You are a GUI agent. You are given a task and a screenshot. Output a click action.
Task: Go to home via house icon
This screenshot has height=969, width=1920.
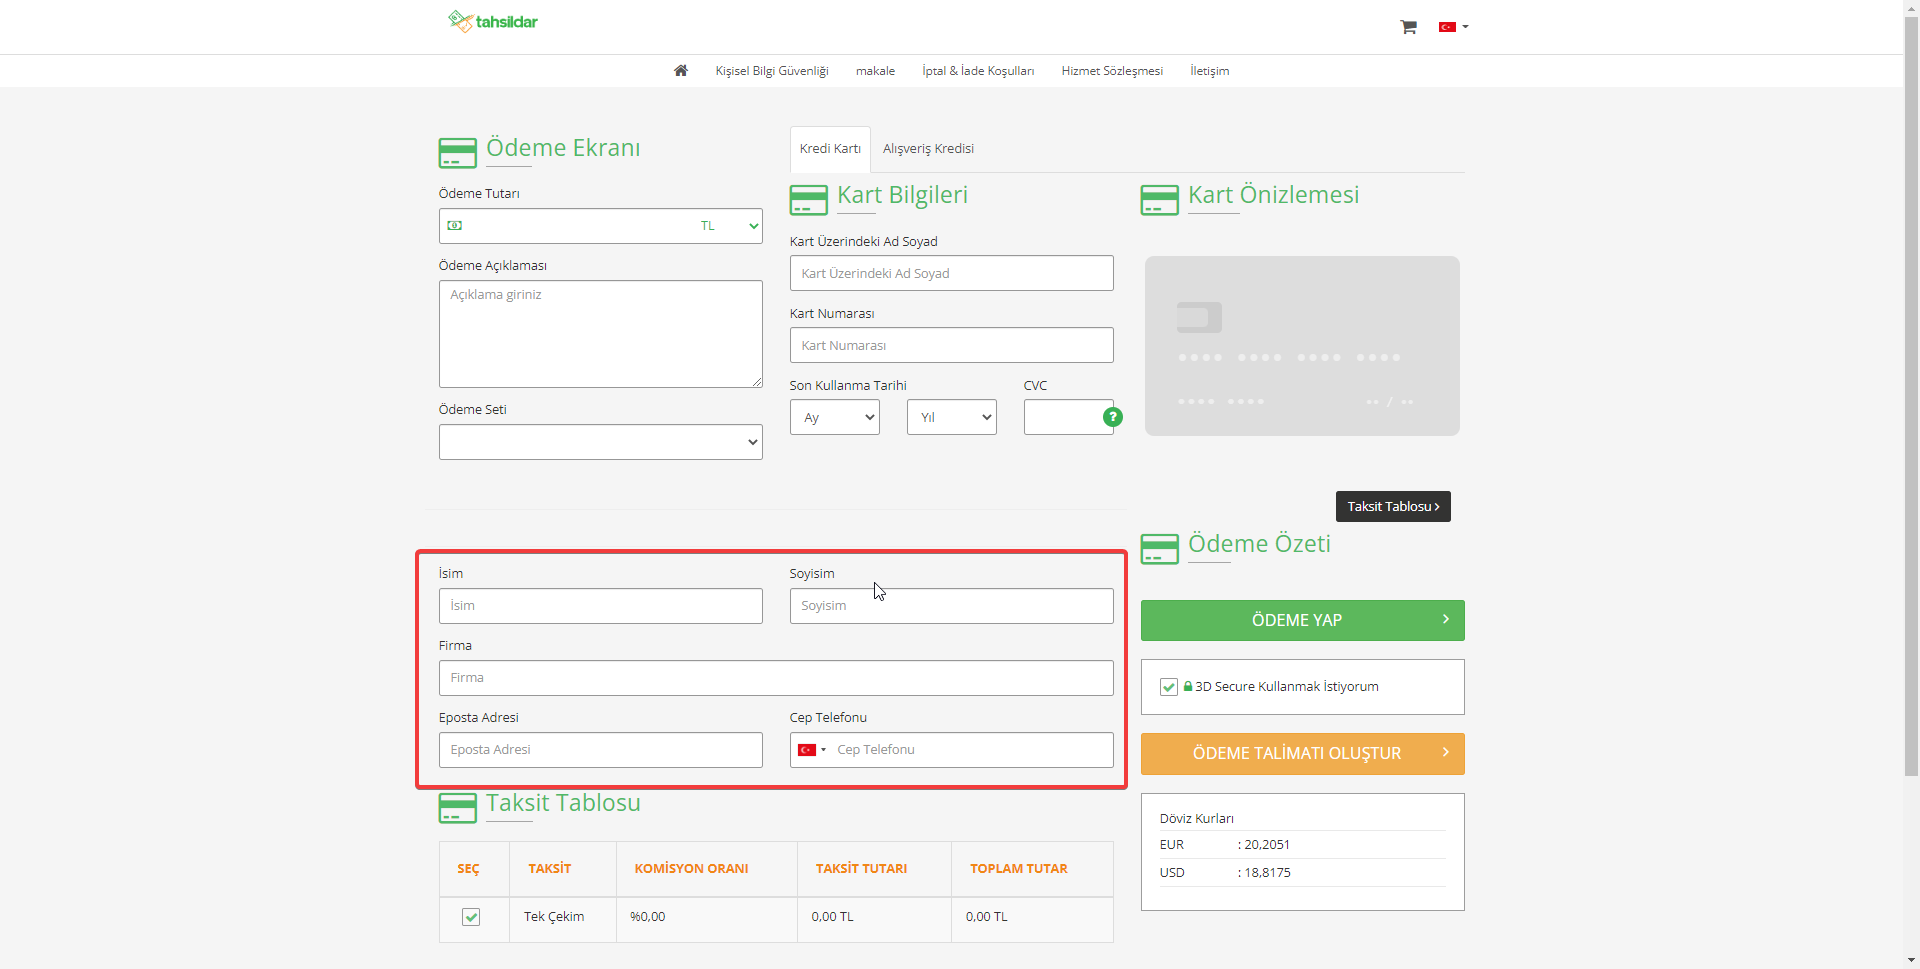[x=681, y=70]
